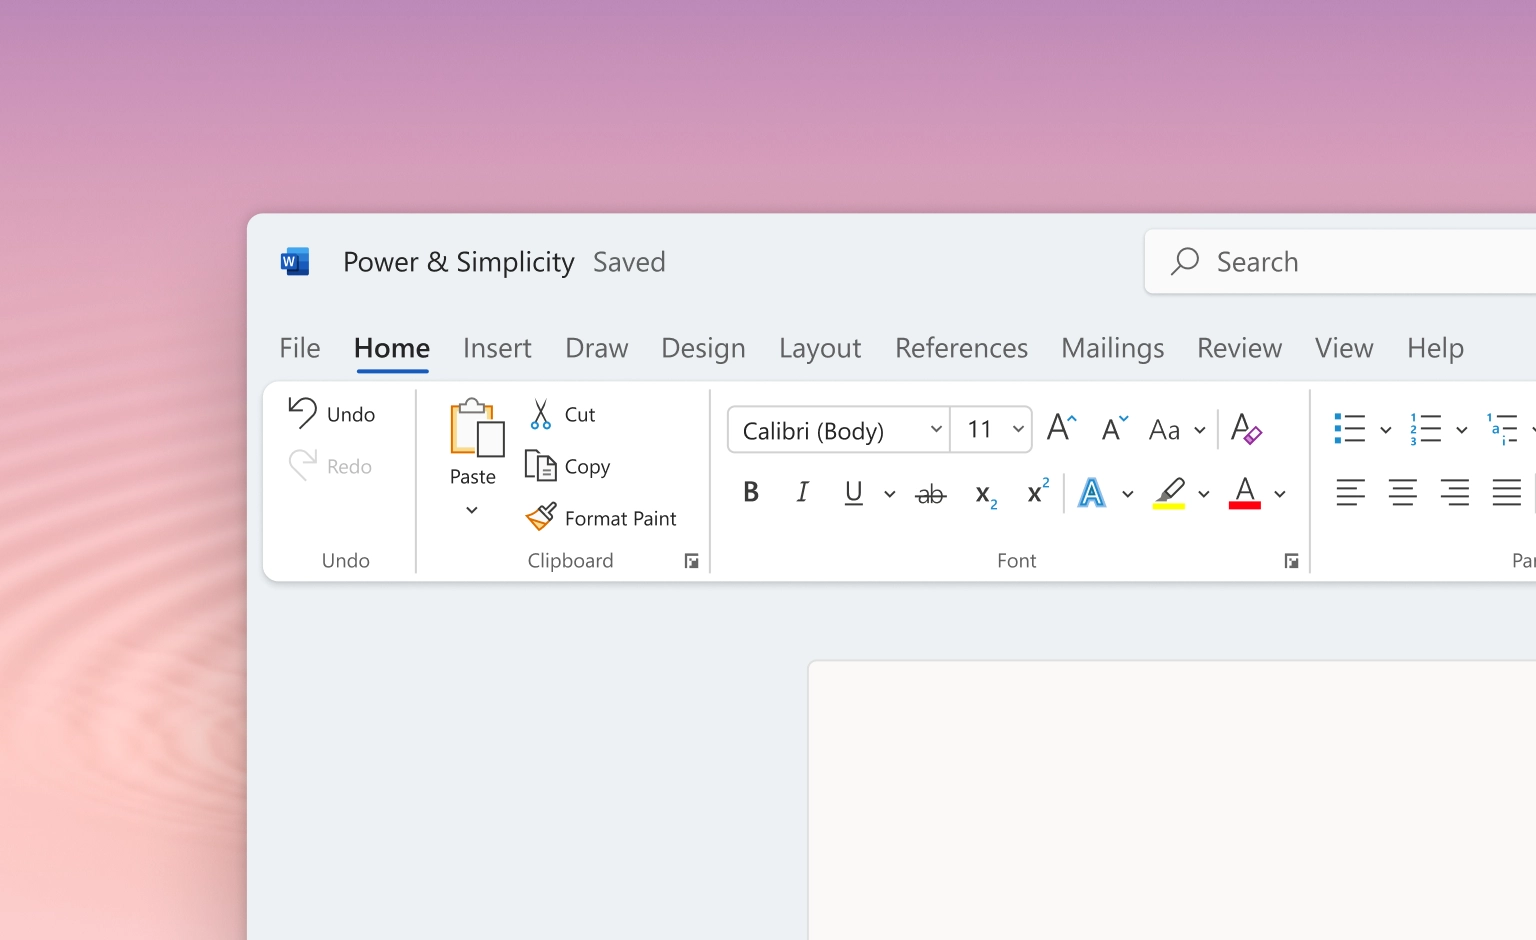Click the Clear Formatting eraser icon
Viewport: 1536px width, 940px height.
[1246, 429]
